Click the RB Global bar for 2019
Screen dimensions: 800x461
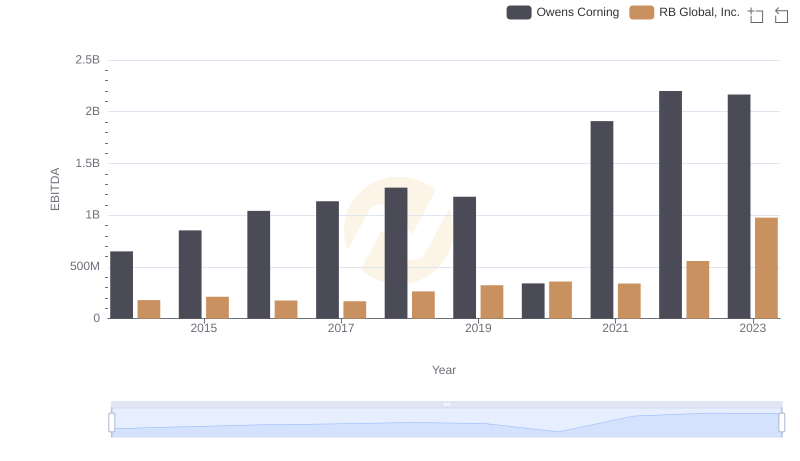coord(492,302)
